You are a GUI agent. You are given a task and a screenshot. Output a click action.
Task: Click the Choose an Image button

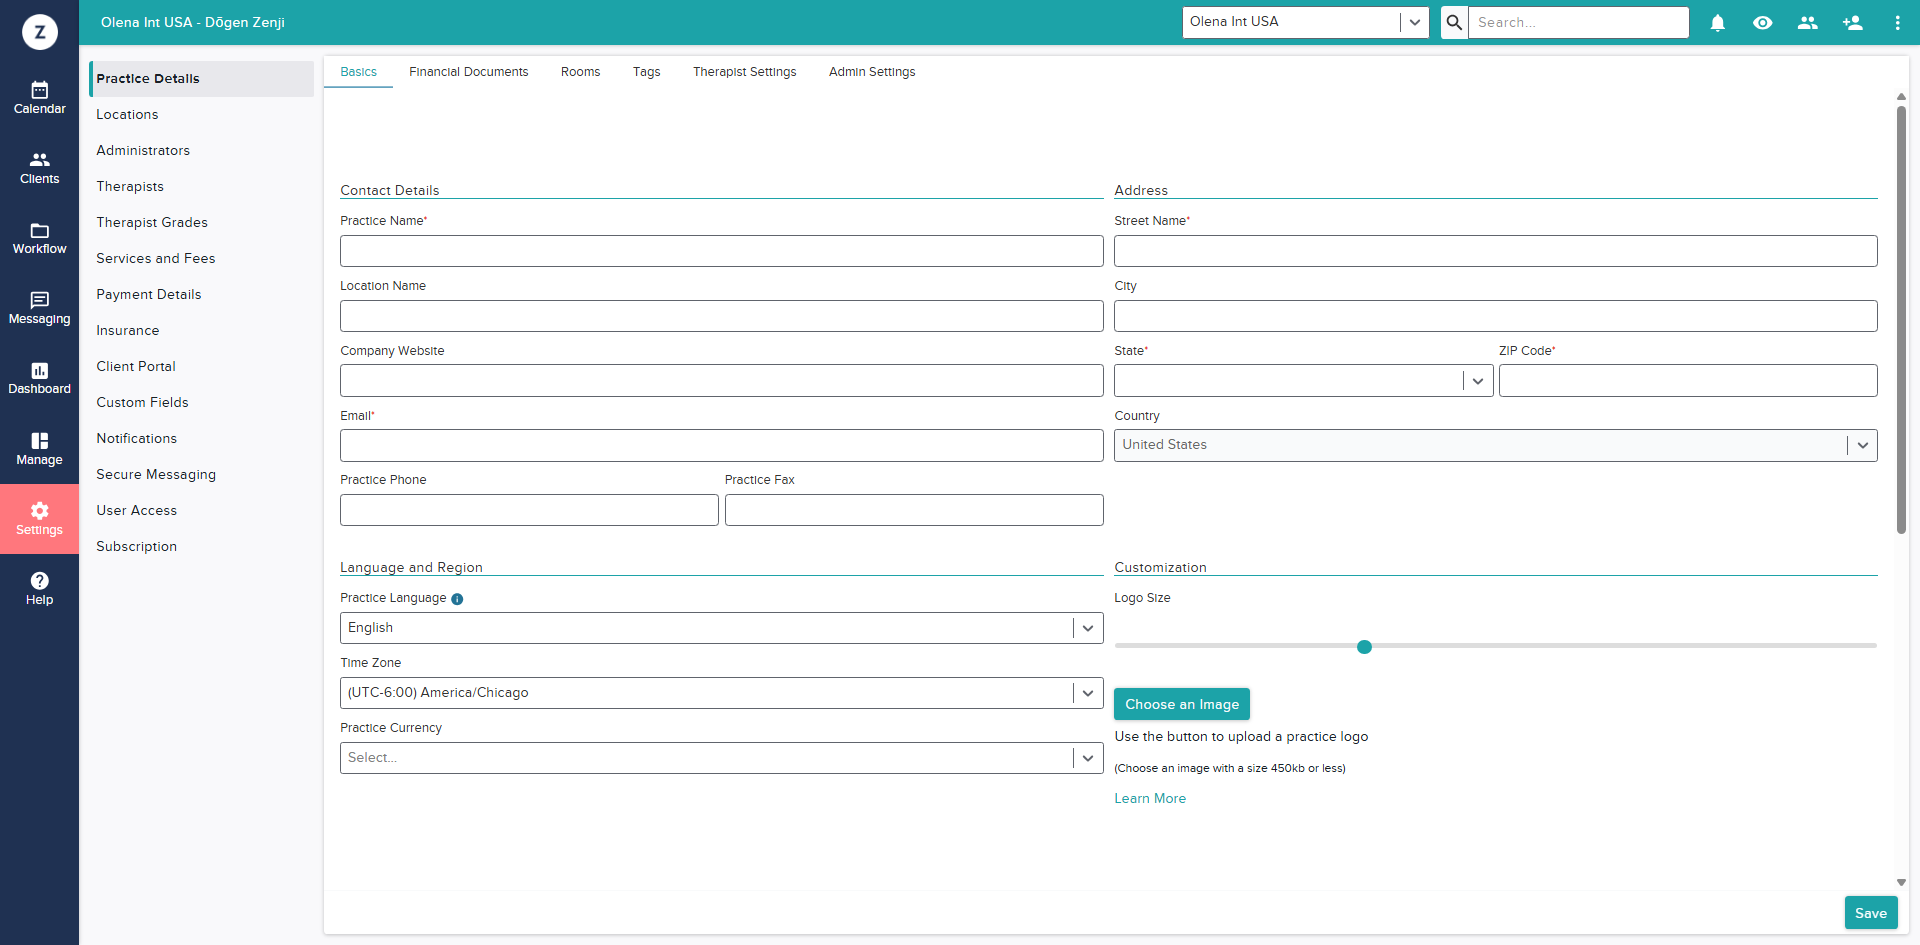point(1181,704)
